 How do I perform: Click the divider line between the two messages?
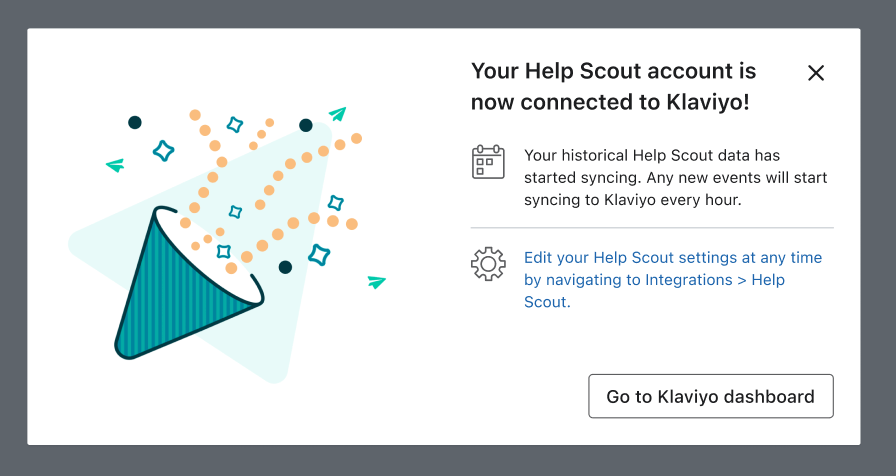pyautogui.click(x=652, y=228)
